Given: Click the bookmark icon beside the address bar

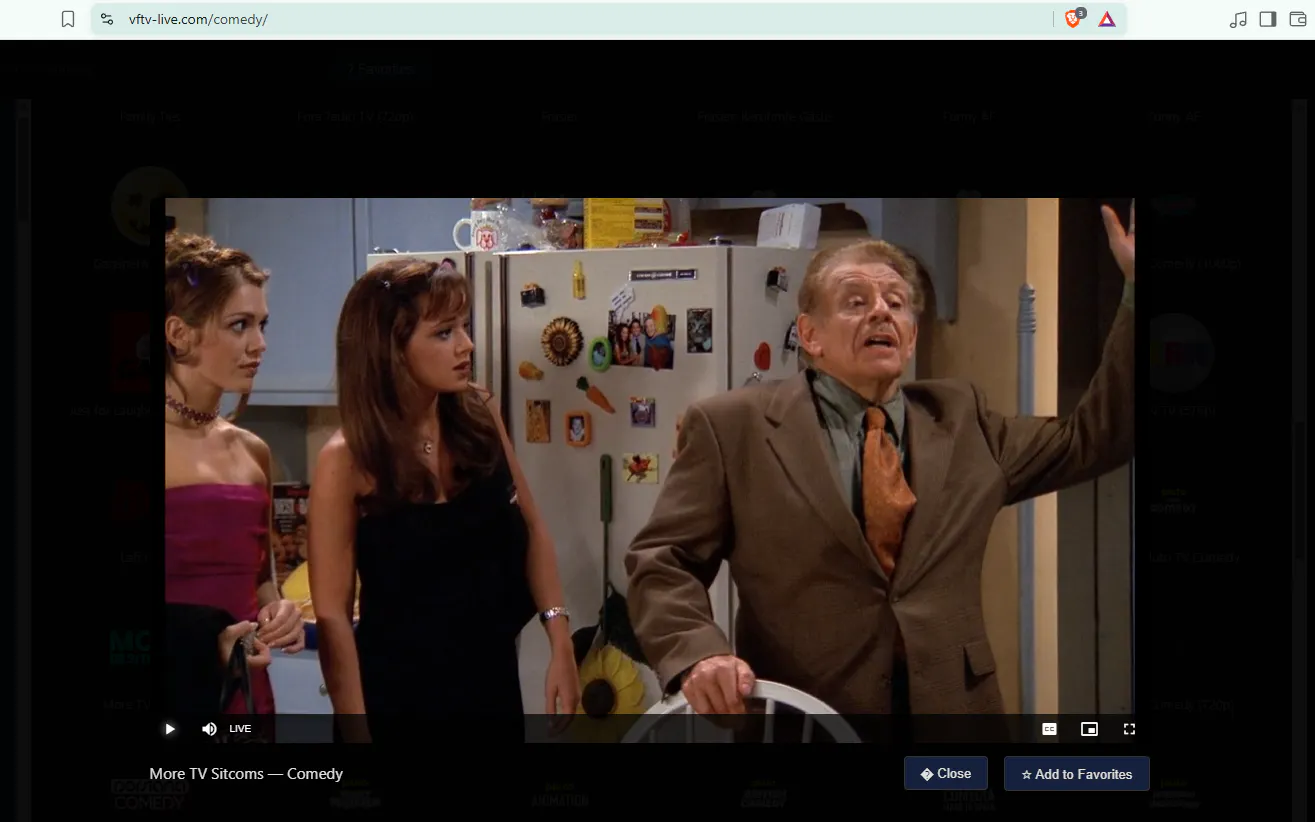Looking at the screenshot, I should click(x=68, y=19).
